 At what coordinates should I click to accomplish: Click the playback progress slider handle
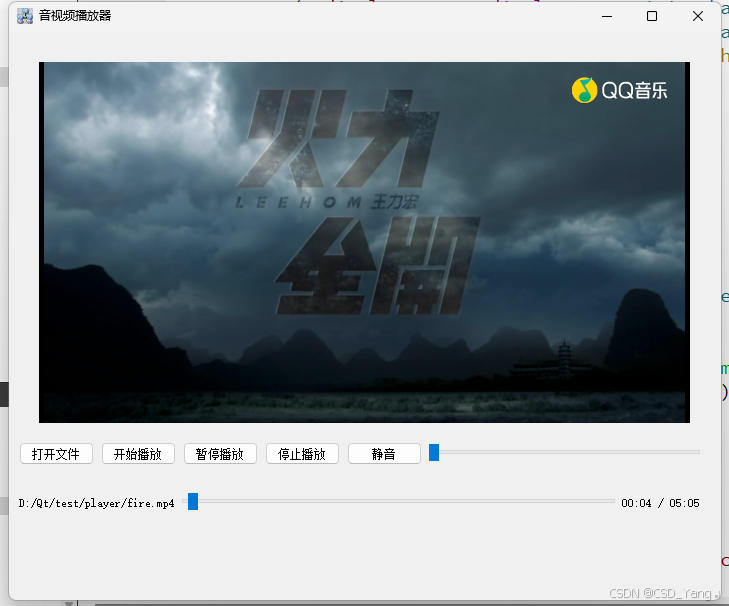tap(193, 501)
